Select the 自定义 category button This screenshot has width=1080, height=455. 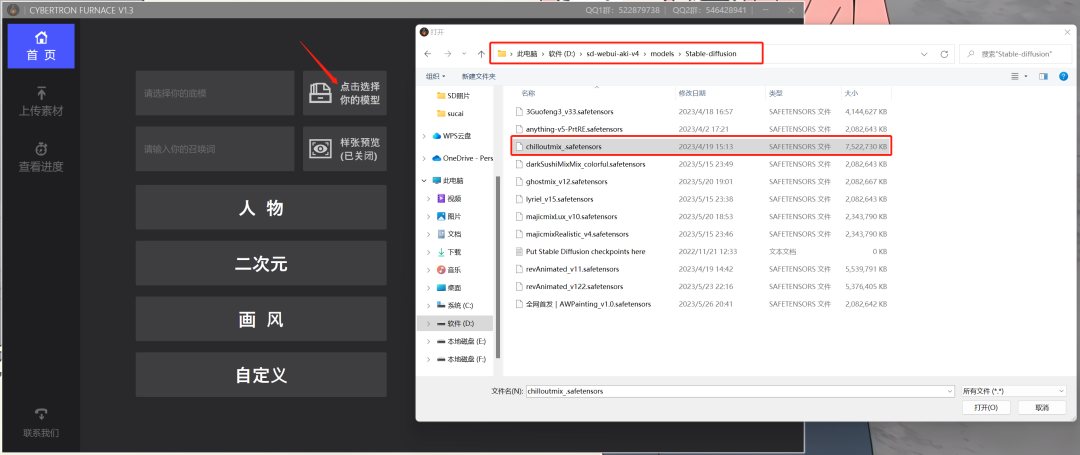[x=261, y=374]
